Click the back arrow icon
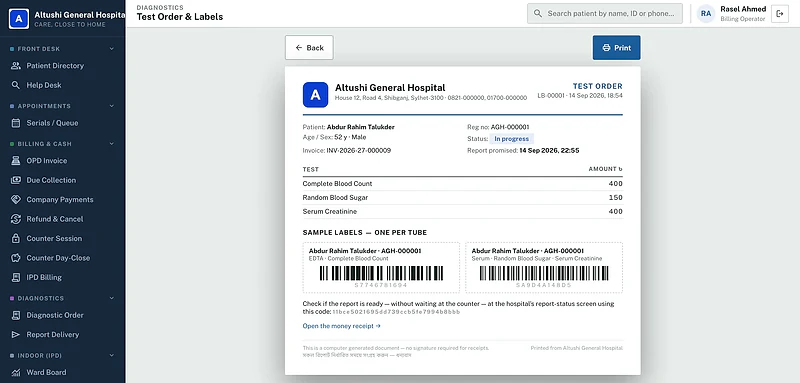 point(299,48)
